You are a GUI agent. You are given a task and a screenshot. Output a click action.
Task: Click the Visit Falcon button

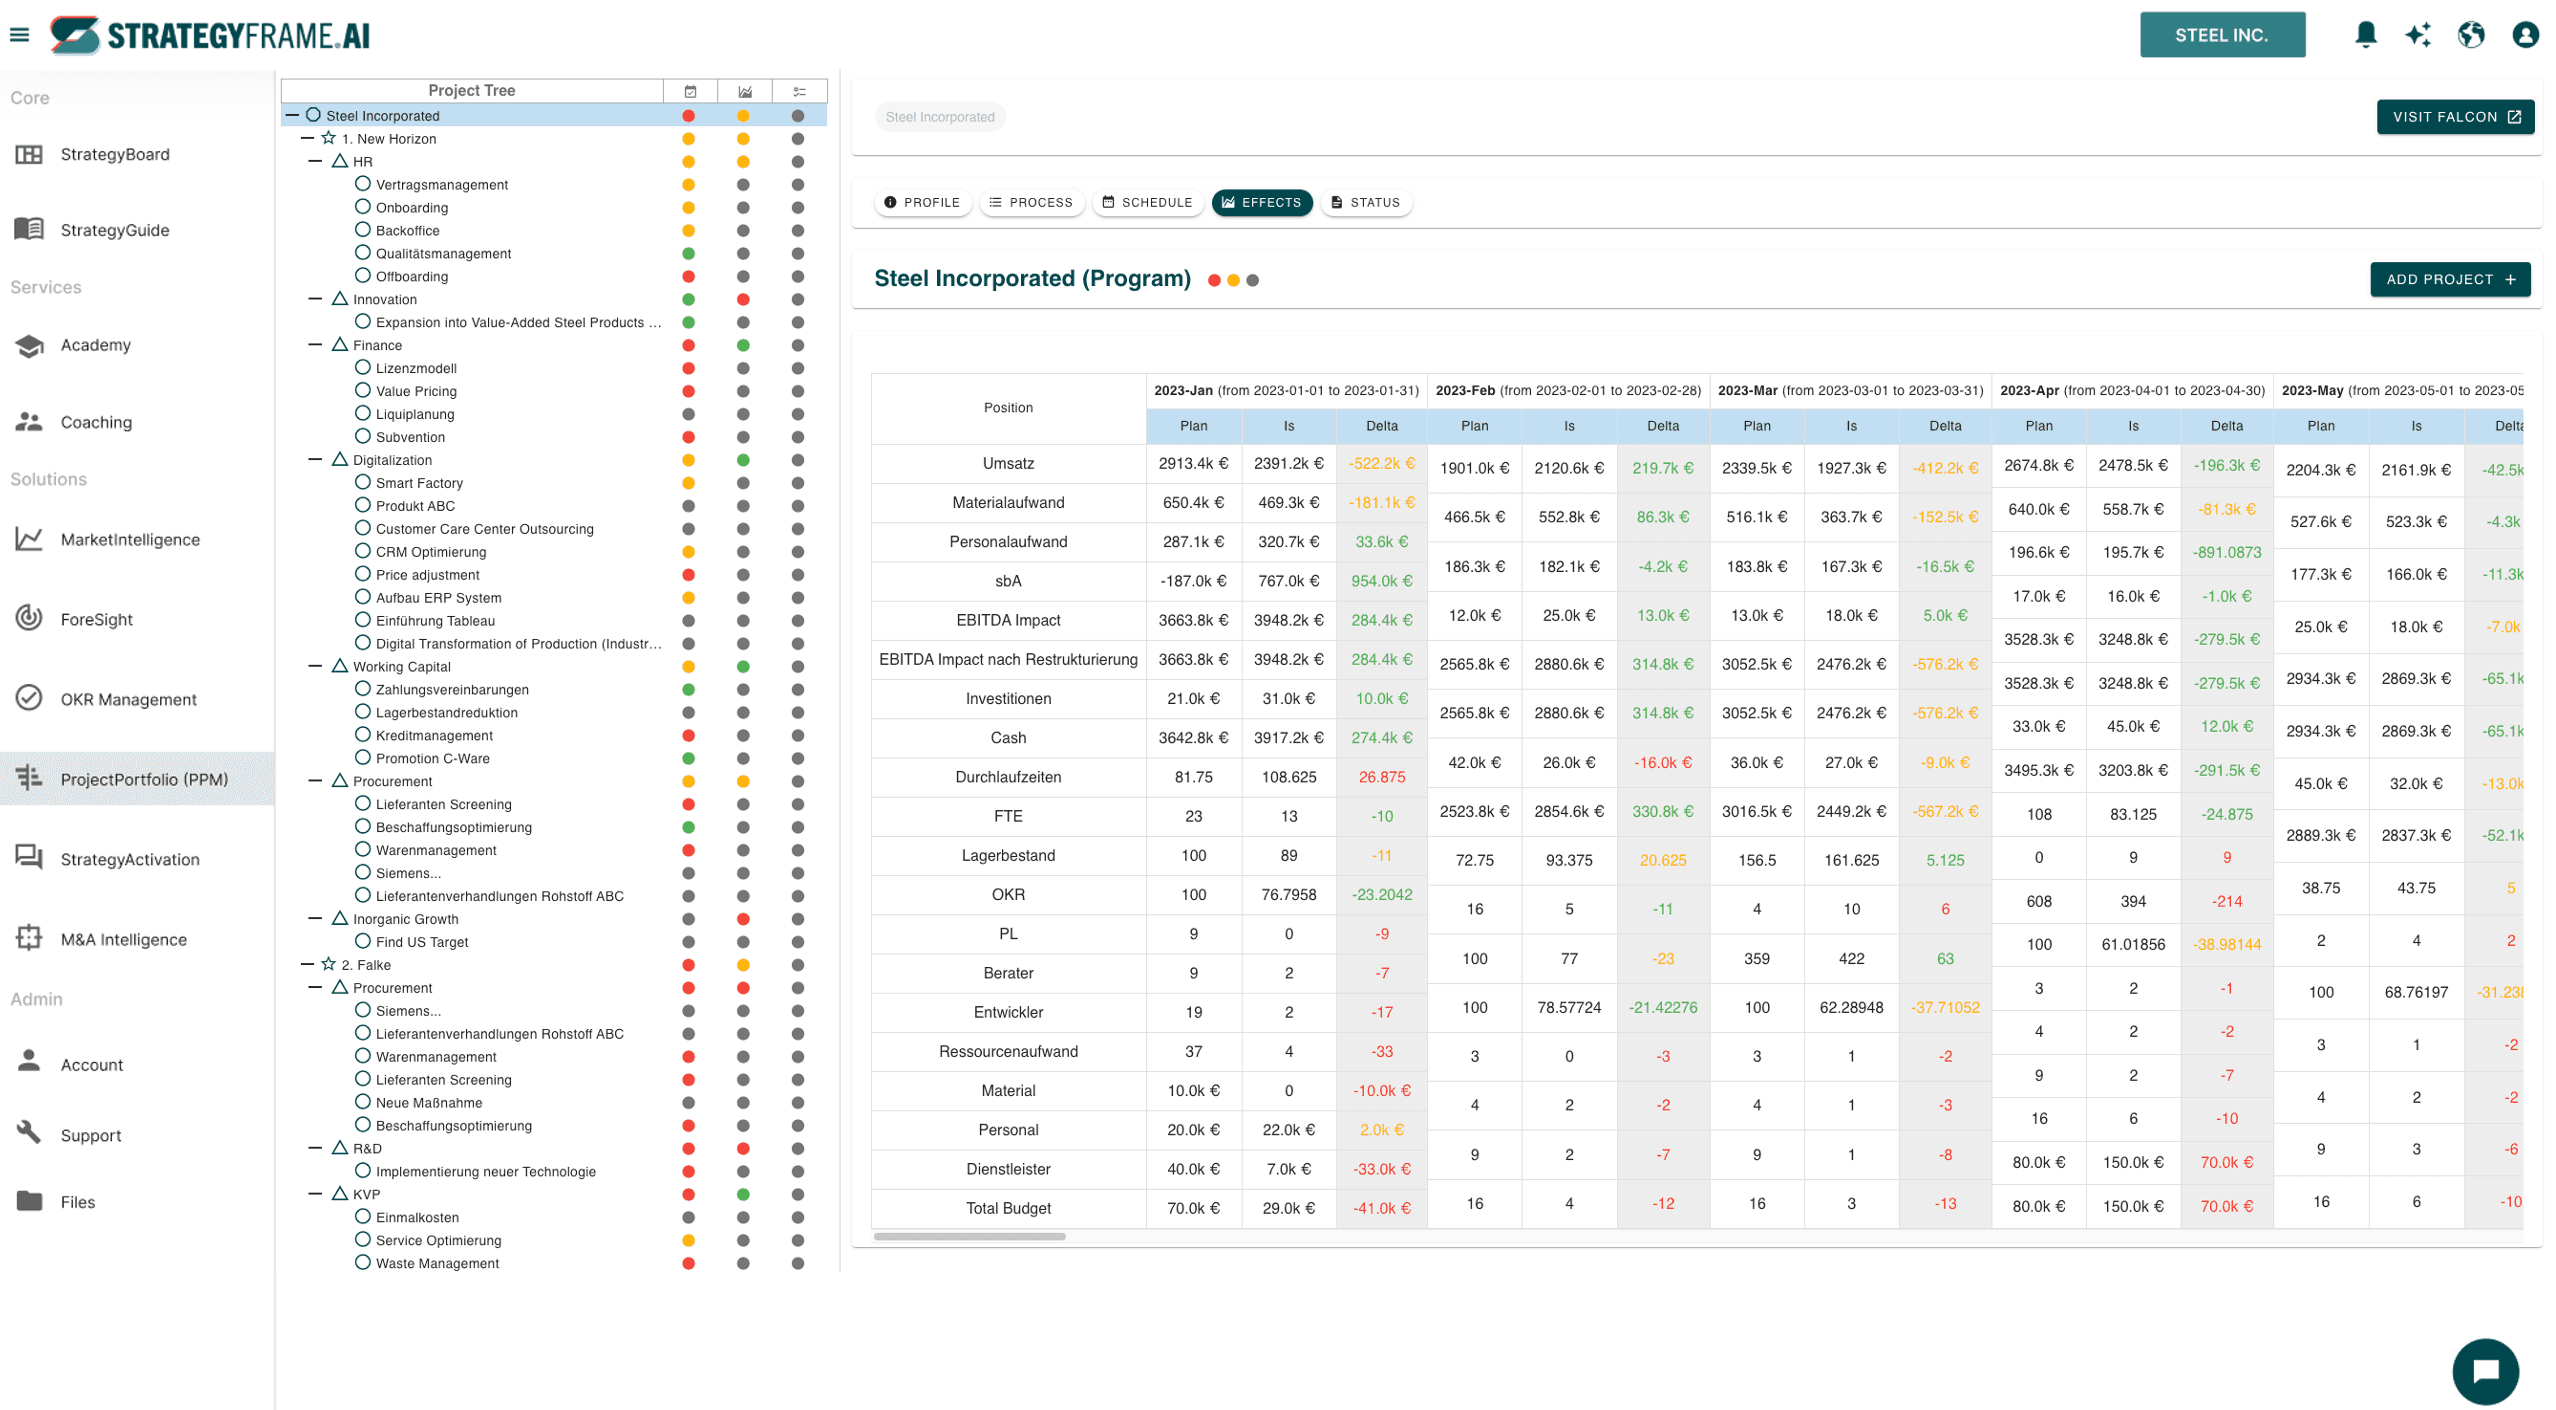point(2455,117)
